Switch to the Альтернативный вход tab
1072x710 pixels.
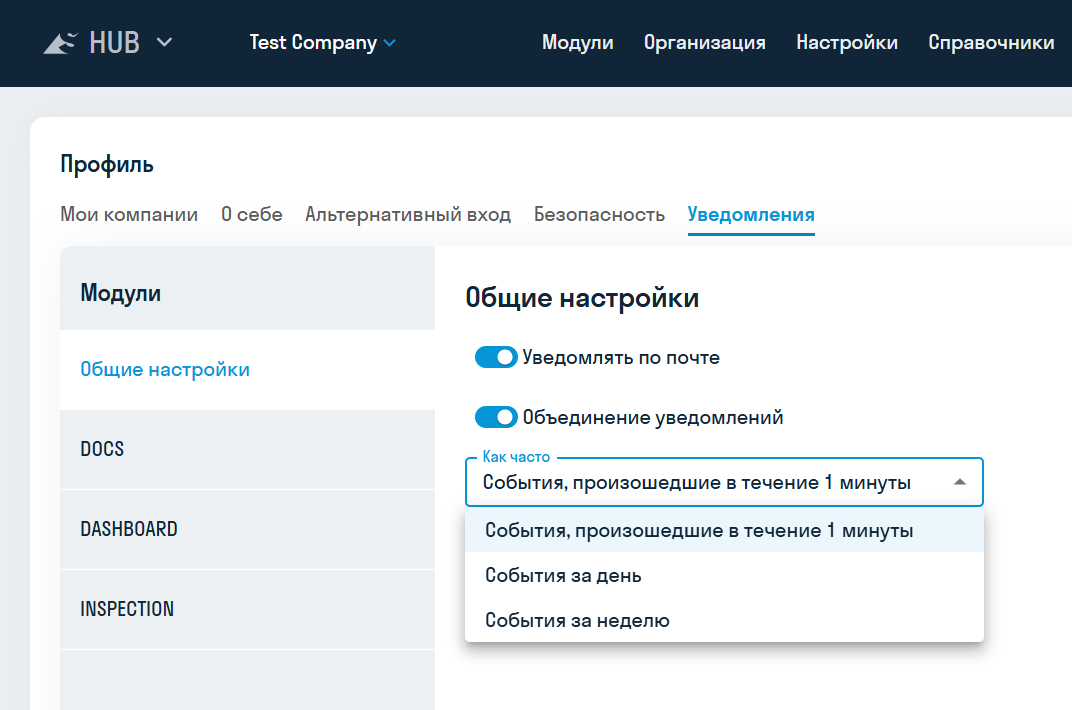pyautogui.click(x=408, y=215)
